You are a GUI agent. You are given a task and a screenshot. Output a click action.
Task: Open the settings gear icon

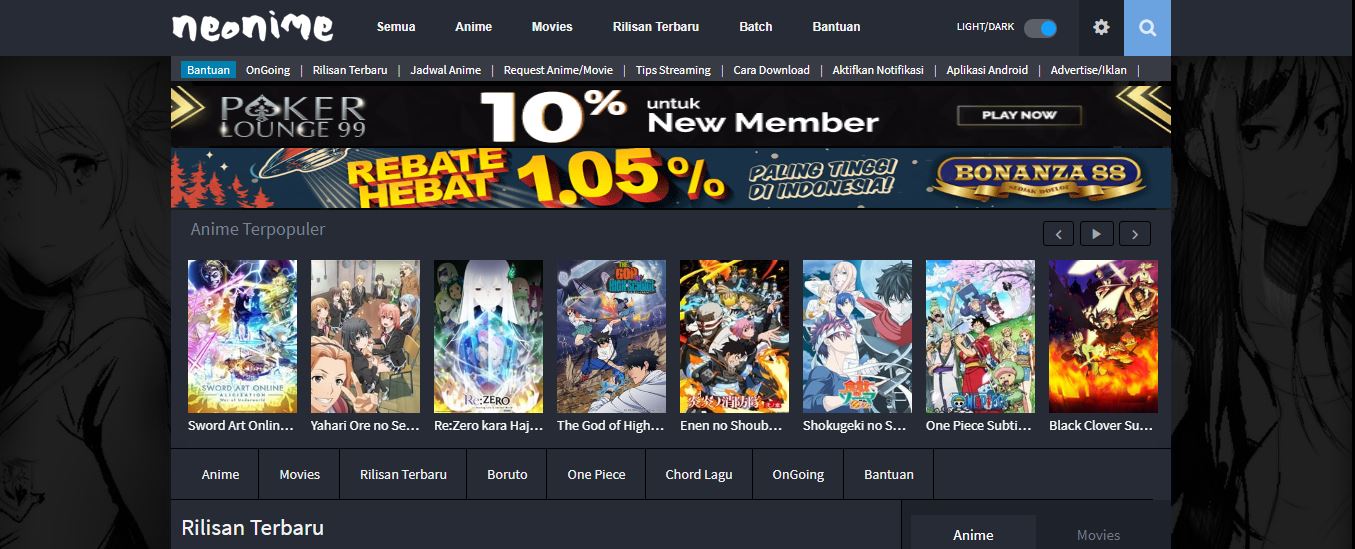pyautogui.click(x=1101, y=28)
